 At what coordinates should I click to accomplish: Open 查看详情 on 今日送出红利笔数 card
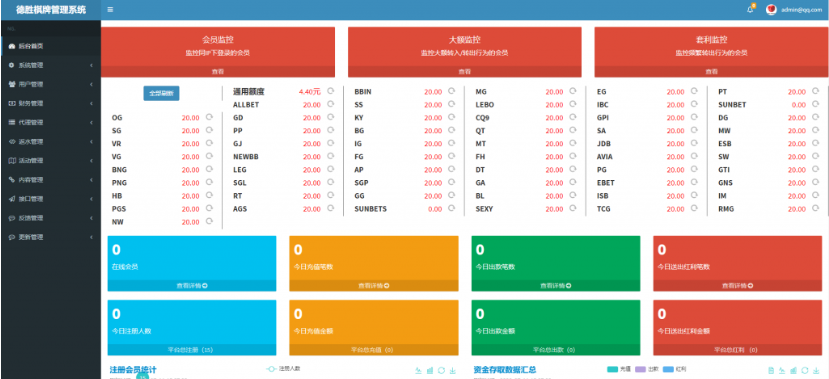click(738, 285)
